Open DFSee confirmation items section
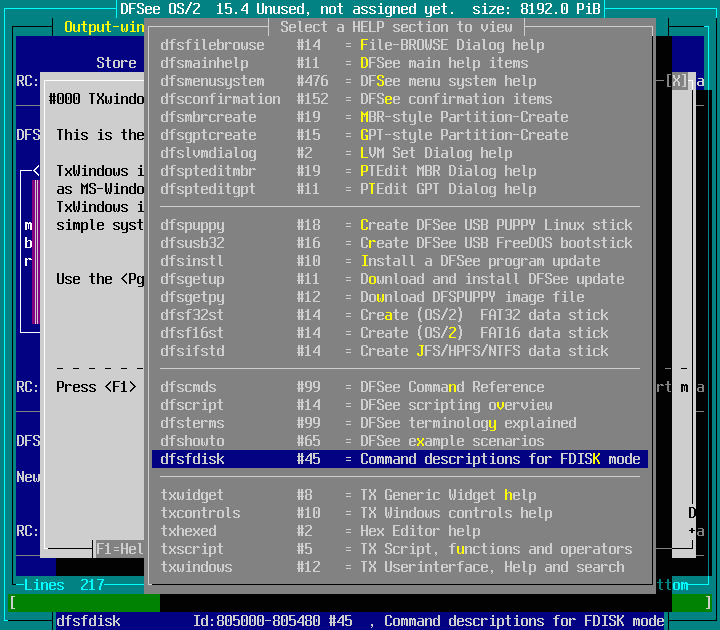The image size is (720, 630). coord(400,99)
